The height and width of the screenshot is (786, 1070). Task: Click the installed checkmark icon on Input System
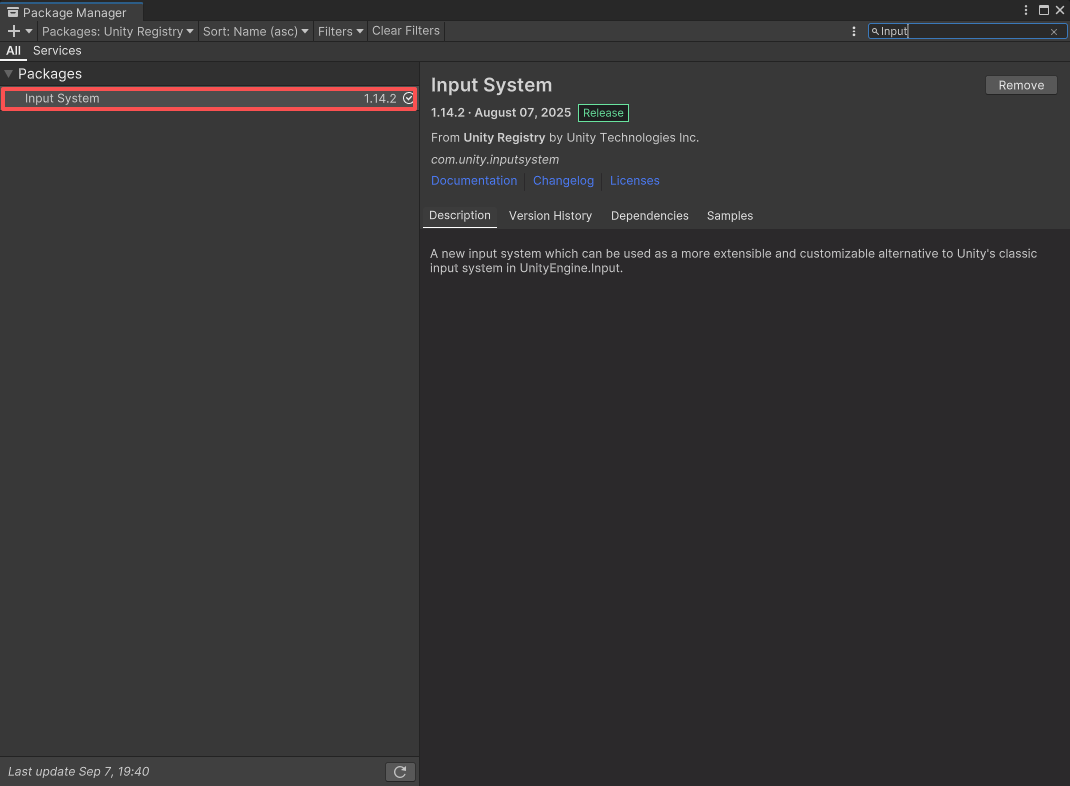(x=408, y=98)
